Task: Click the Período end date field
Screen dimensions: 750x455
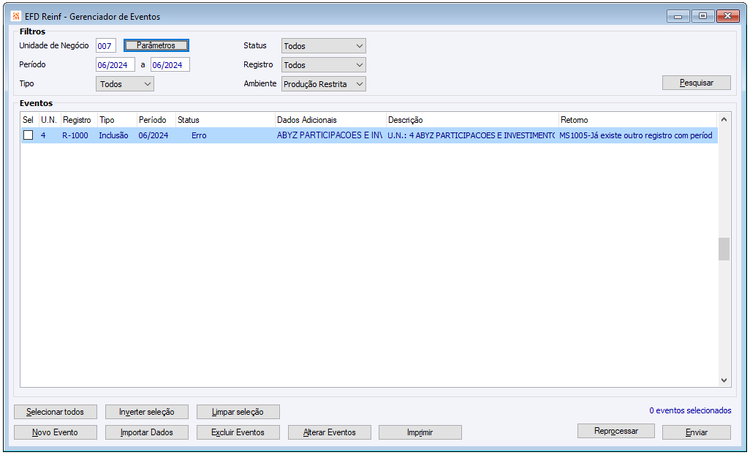Action: pyautogui.click(x=170, y=65)
